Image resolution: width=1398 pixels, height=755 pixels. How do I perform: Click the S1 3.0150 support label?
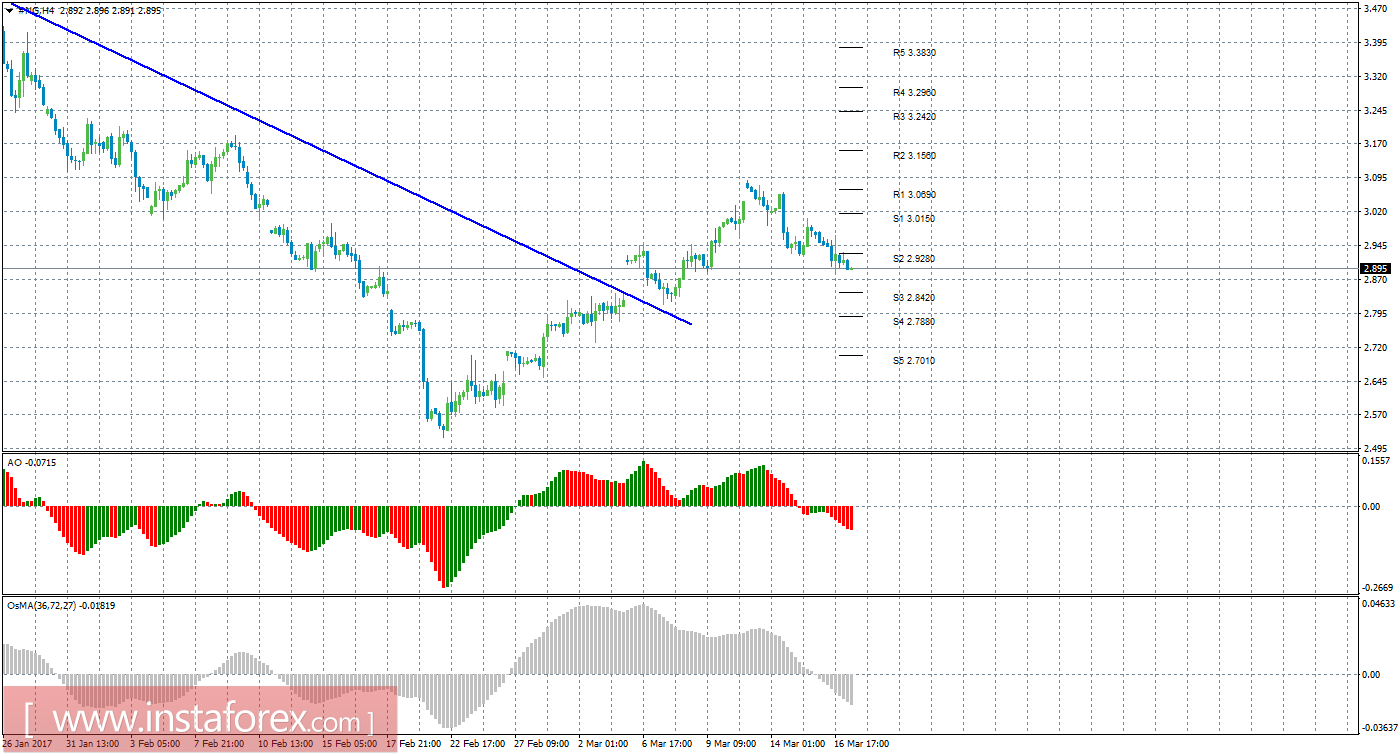click(x=914, y=217)
